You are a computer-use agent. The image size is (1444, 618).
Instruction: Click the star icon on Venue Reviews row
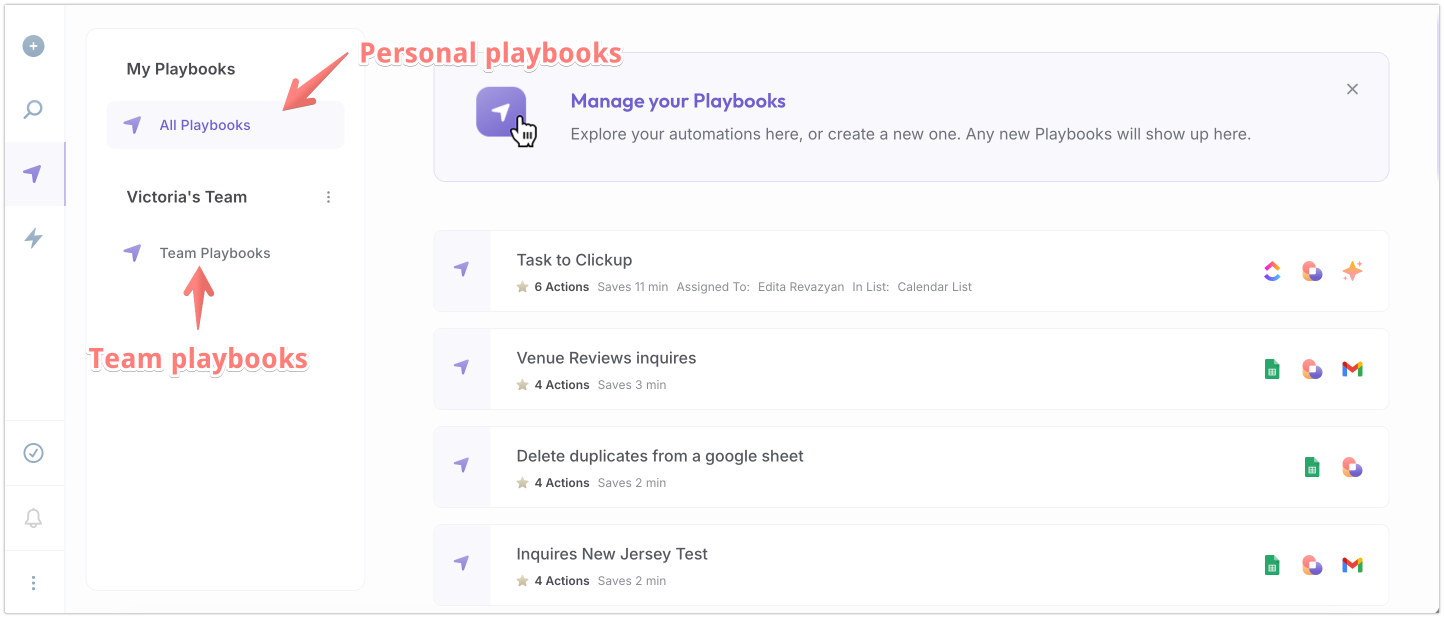[522, 385]
